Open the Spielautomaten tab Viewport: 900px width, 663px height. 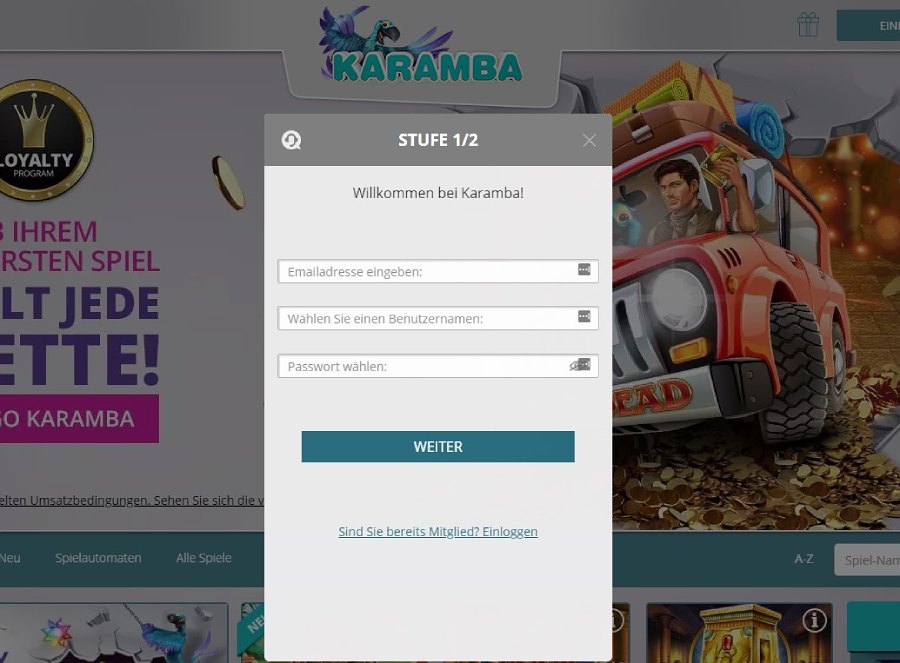[x=98, y=558]
